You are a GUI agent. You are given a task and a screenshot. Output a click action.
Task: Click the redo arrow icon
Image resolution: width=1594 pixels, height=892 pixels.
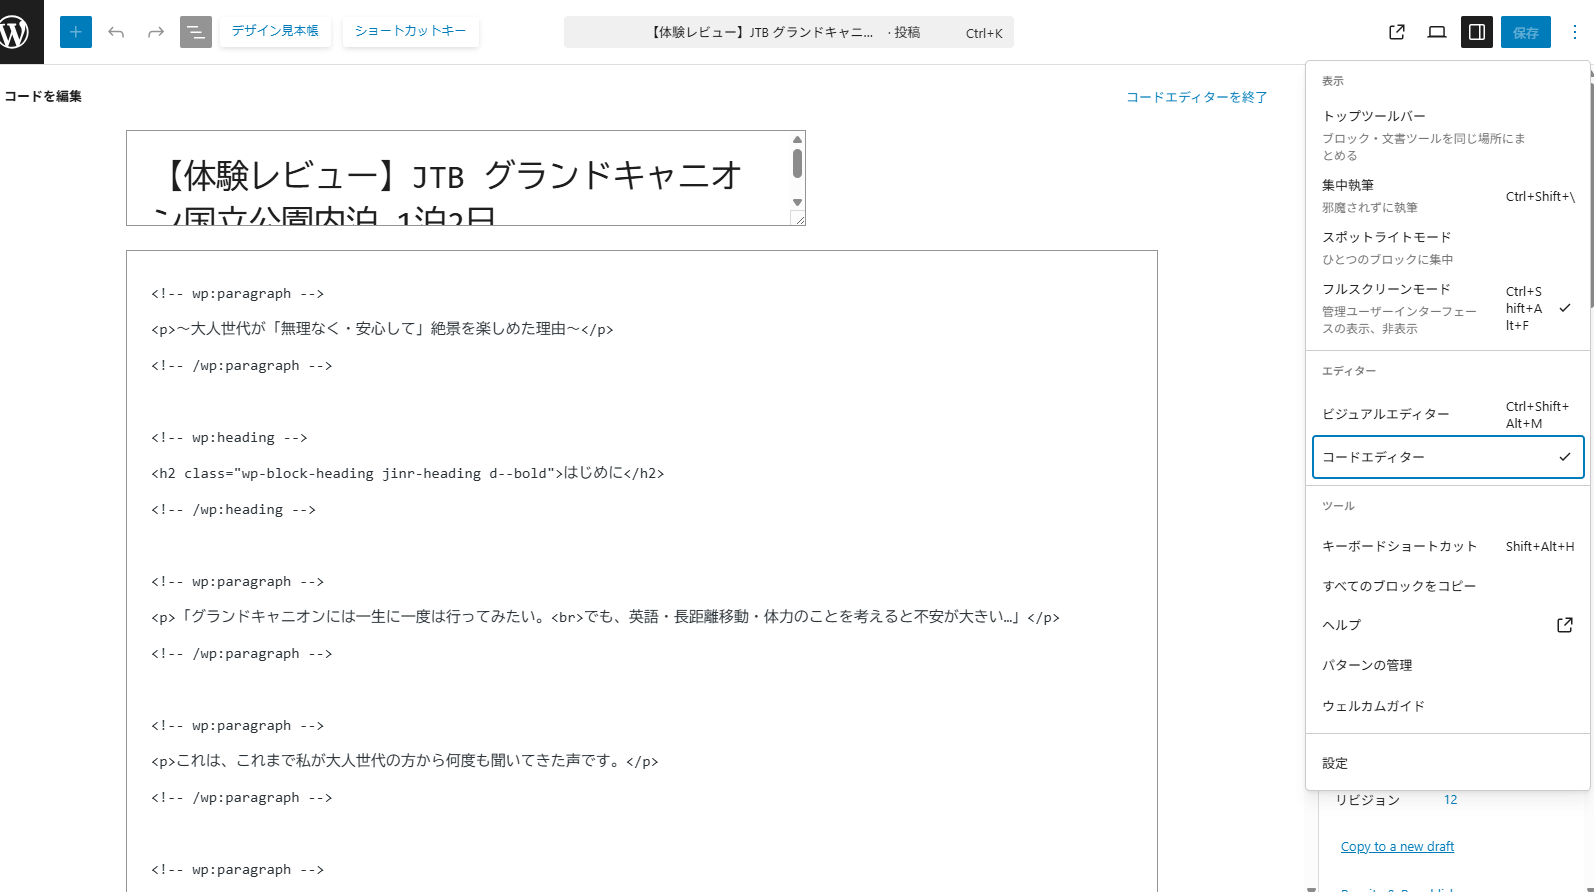(x=156, y=32)
